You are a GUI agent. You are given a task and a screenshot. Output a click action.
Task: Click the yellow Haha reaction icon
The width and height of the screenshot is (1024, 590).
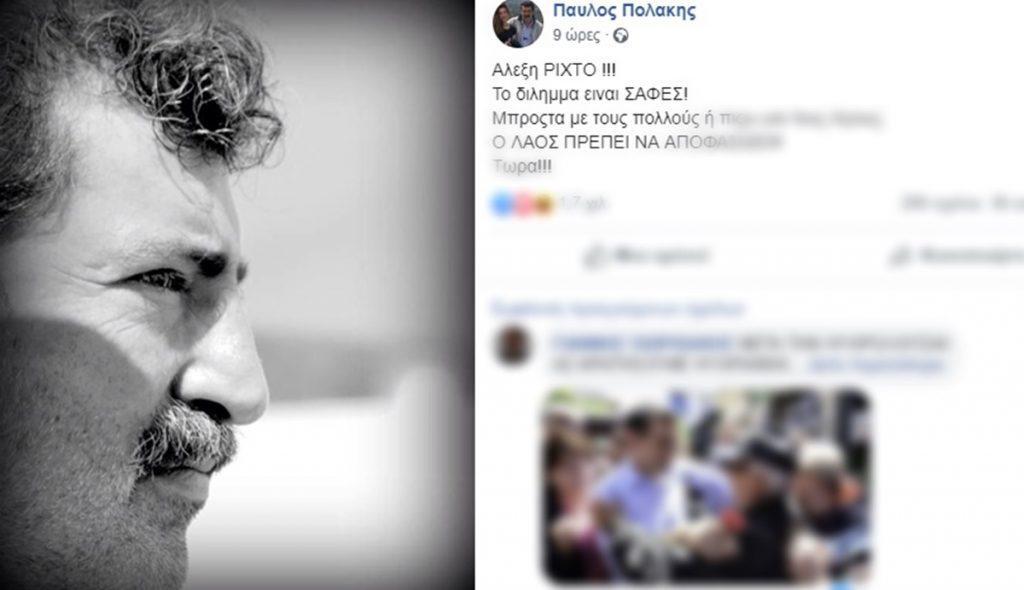pyautogui.click(x=543, y=205)
